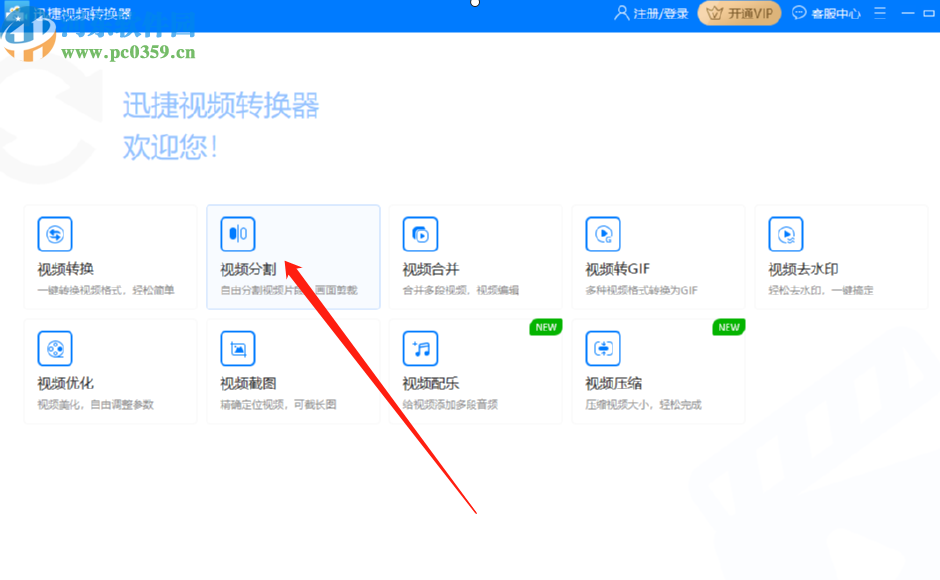Click description 合并多段视频，视频编辑
This screenshot has width=940, height=580.
point(461,290)
